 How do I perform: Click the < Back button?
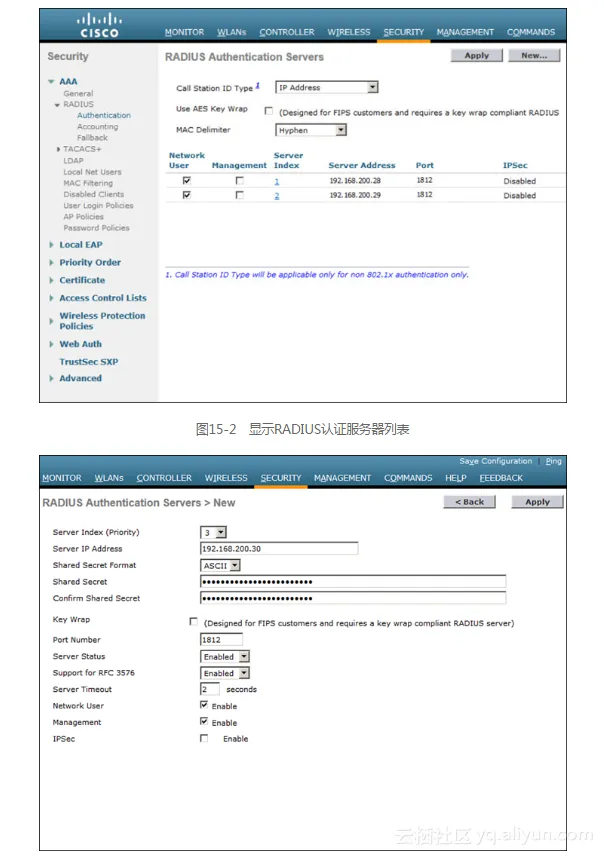(470, 502)
